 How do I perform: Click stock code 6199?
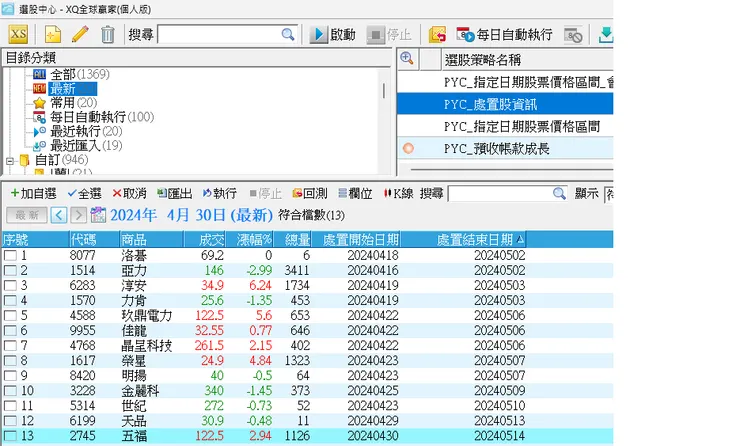tap(83, 421)
